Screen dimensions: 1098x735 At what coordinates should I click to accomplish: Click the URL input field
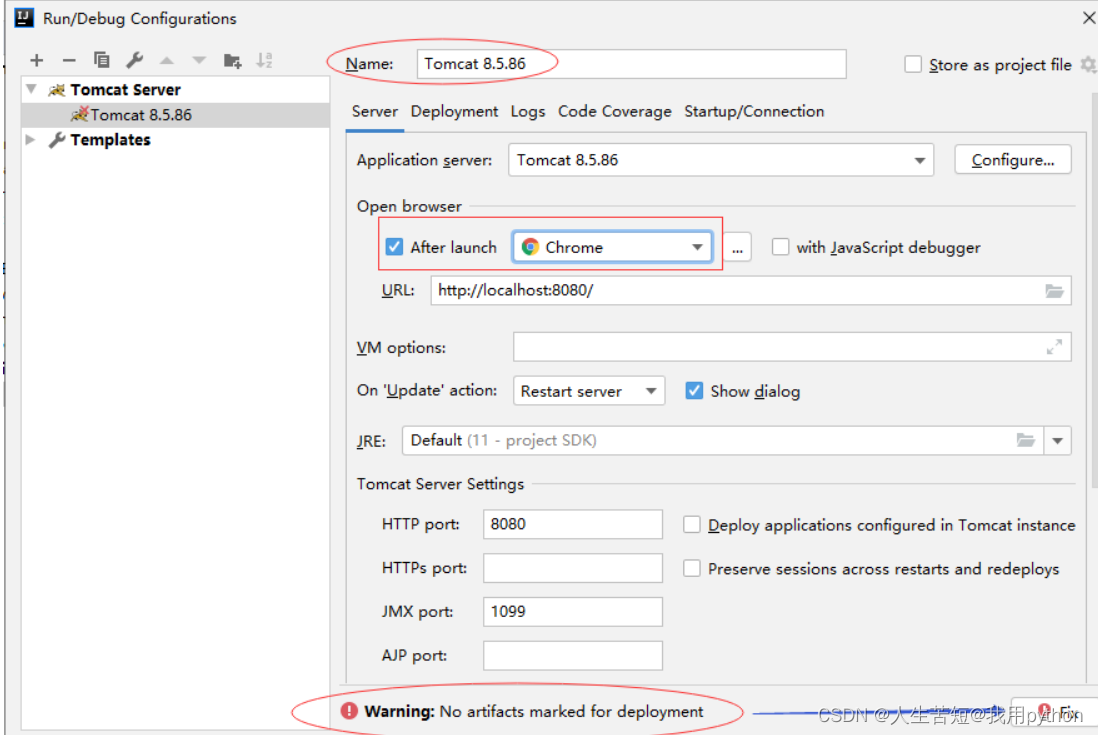pyautogui.click(x=751, y=290)
